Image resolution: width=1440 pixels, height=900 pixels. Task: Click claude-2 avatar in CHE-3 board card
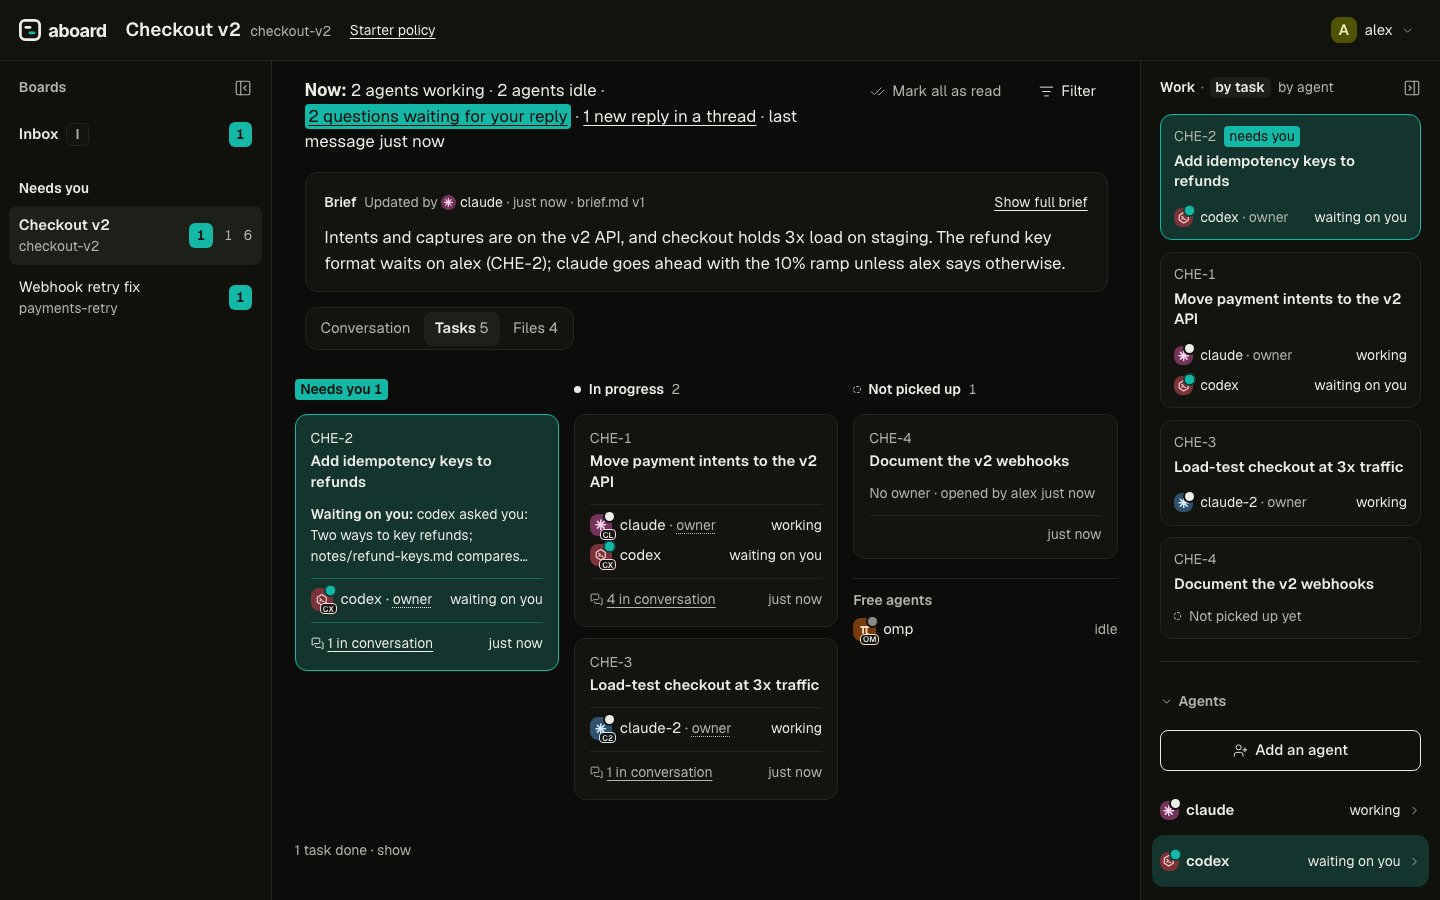click(602, 729)
